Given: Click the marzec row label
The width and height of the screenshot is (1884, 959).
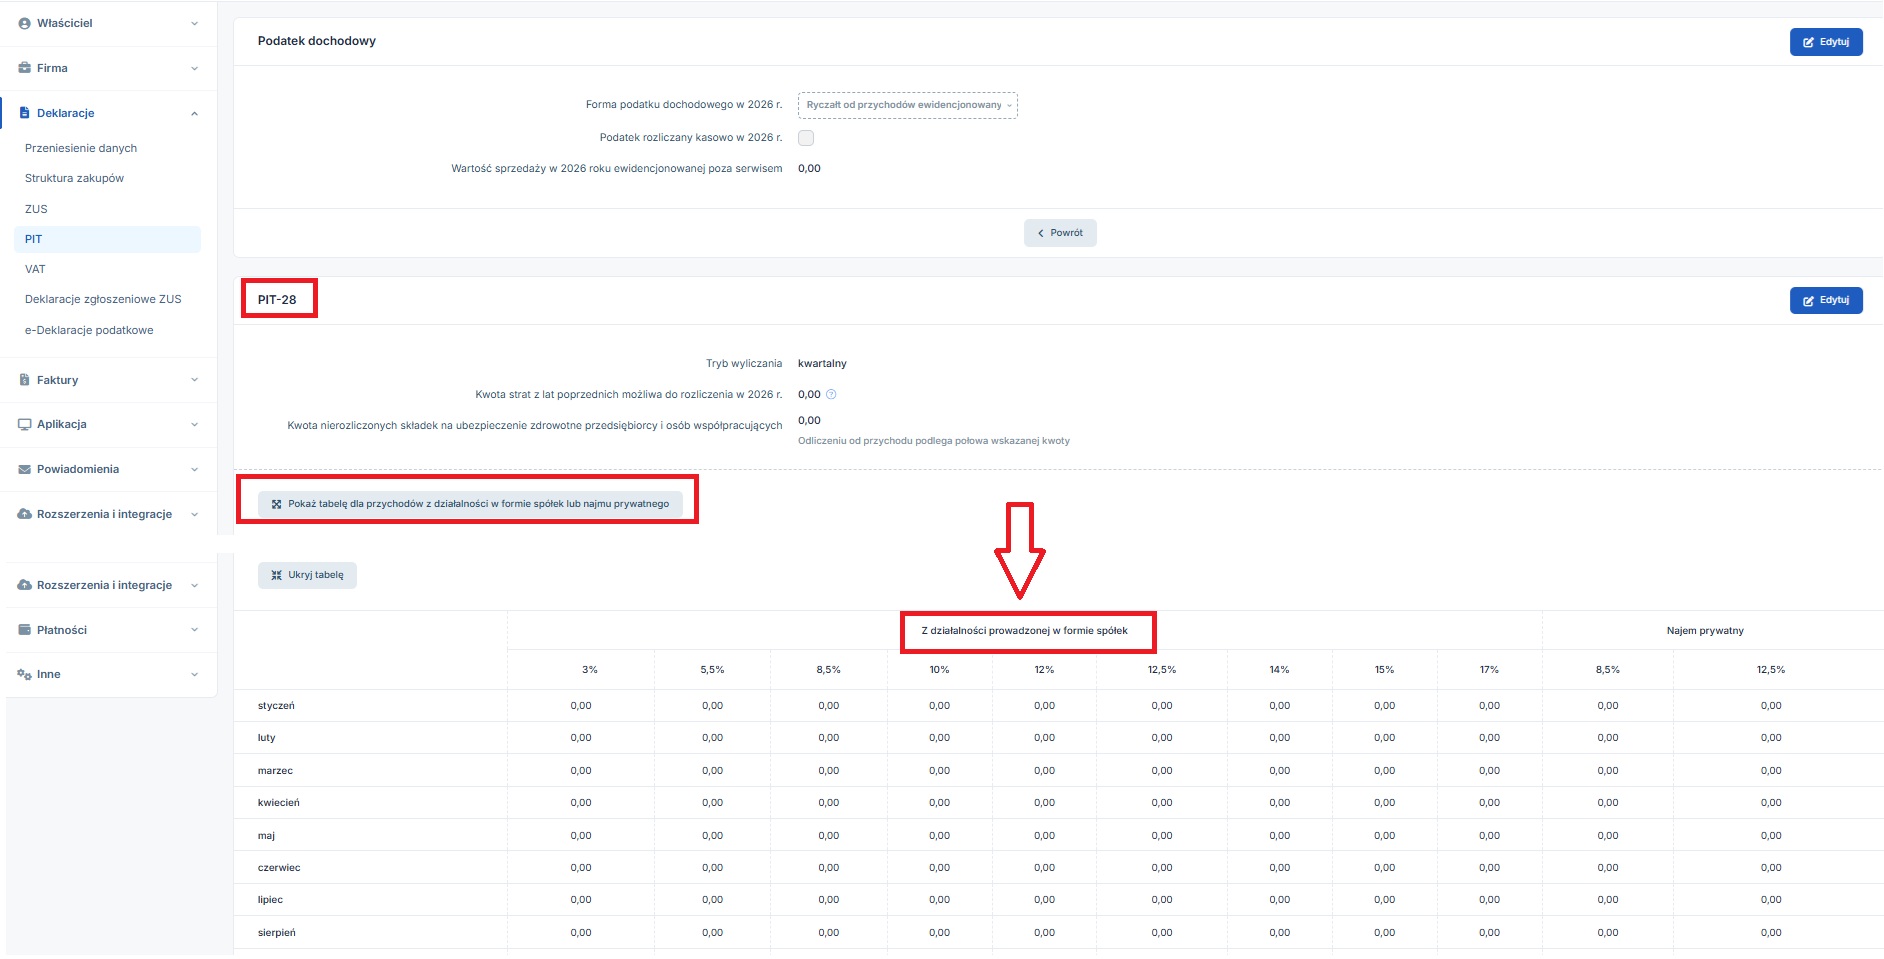Looking at the screenshot, I should point(275,770).
